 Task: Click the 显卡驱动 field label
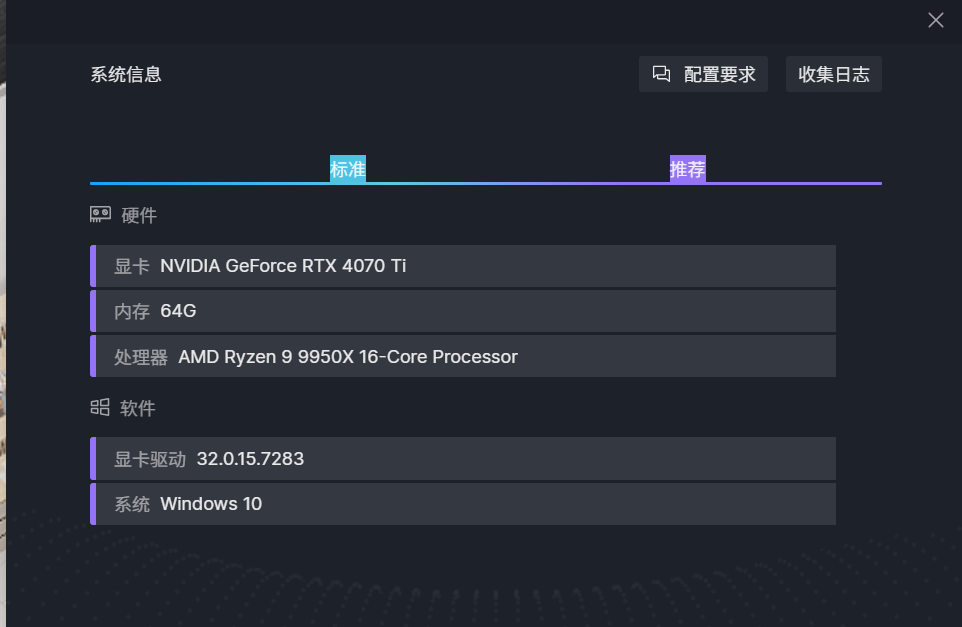[149, 459]
